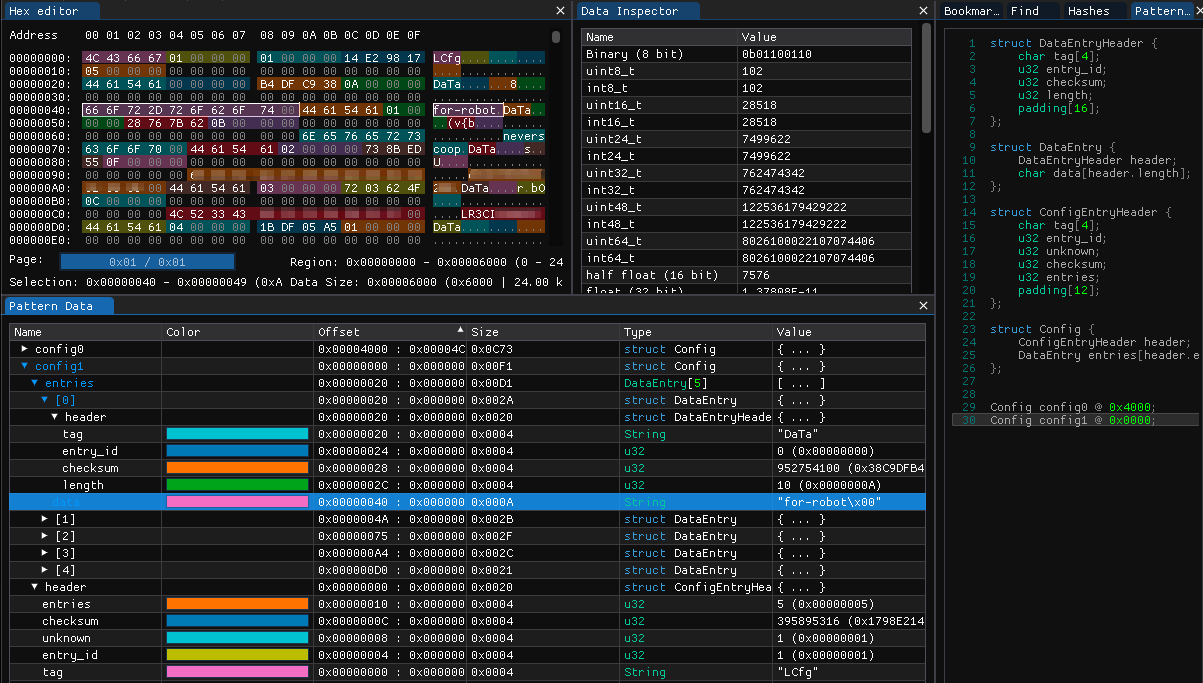Image resolution: width=1203 pixels, height=683 pixels.
Task: Sort Pattern Data by Value column header
Action: (x=849, y=332)
